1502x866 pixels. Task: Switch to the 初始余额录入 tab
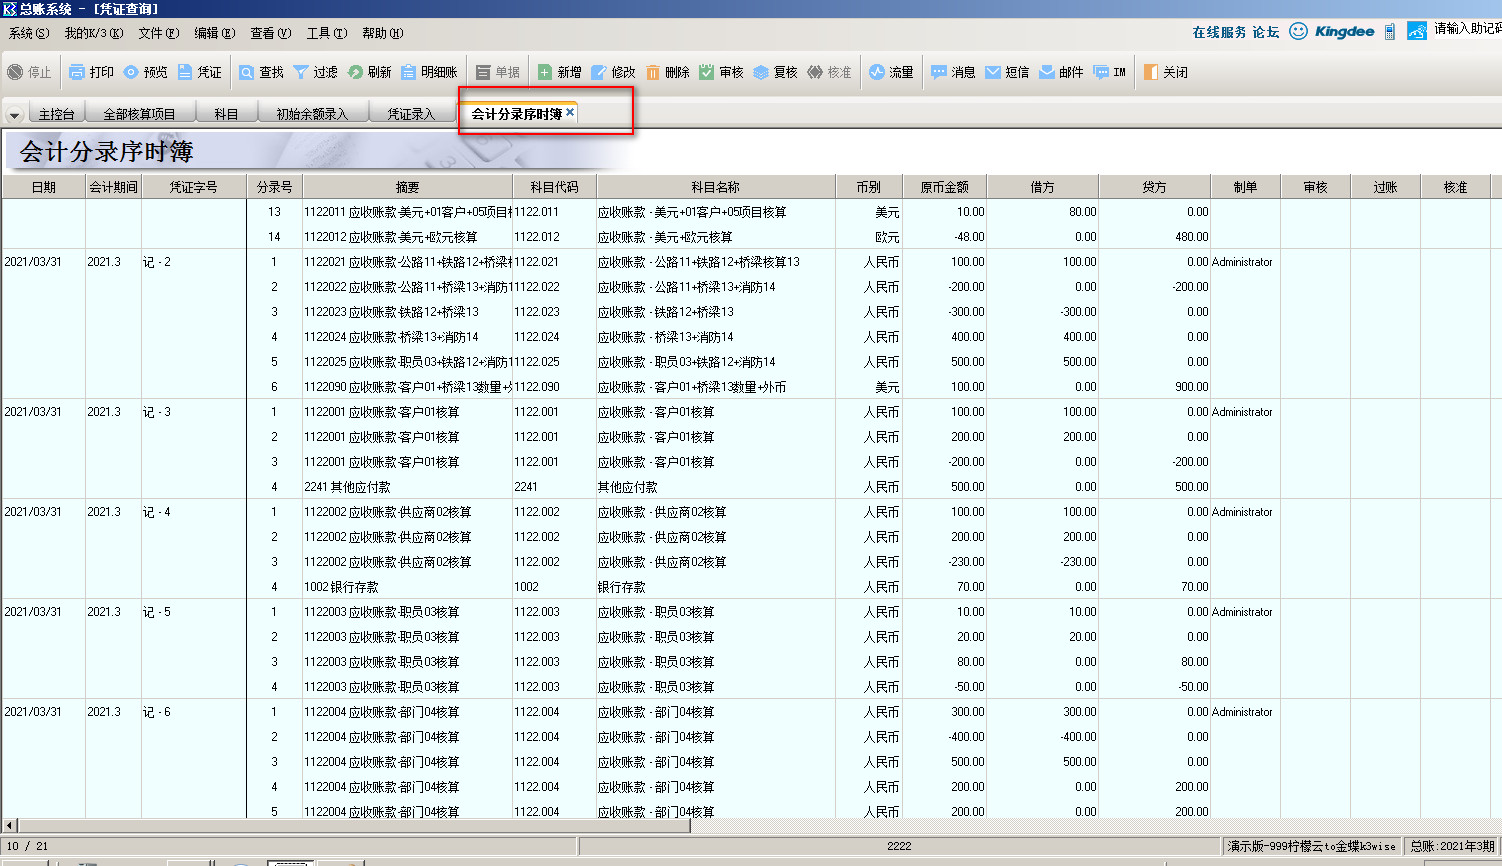point(312,114)
